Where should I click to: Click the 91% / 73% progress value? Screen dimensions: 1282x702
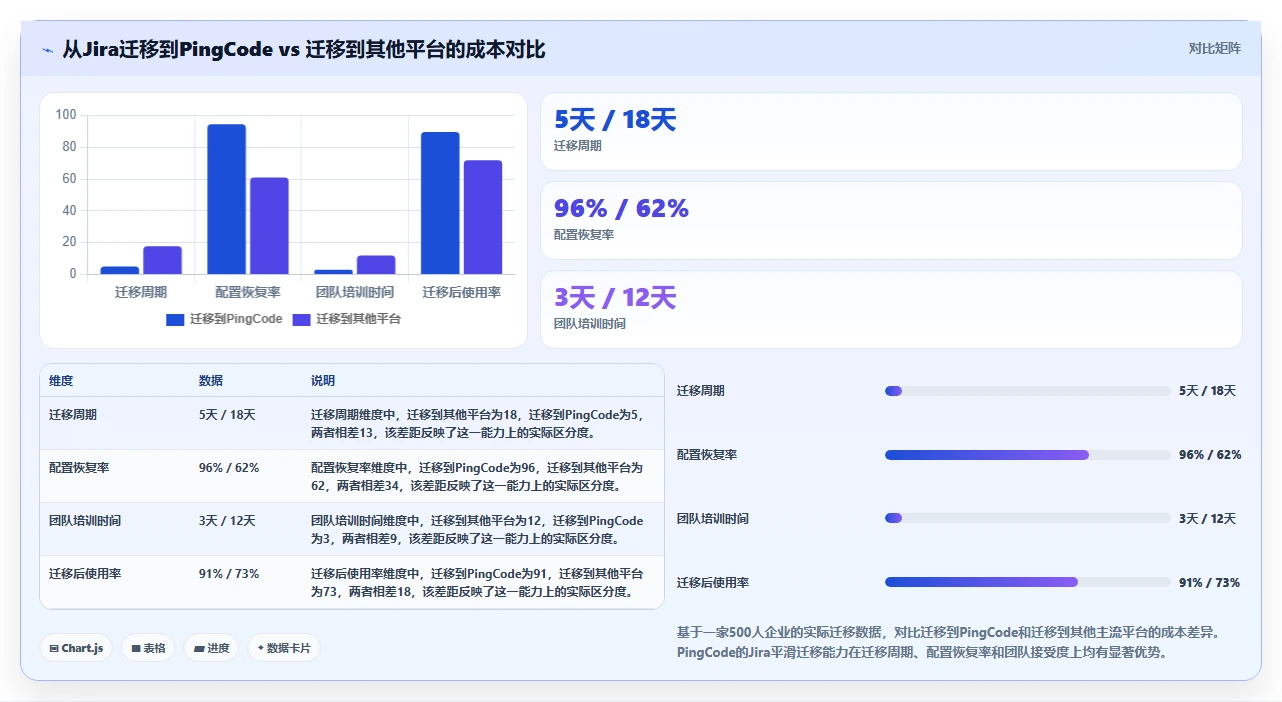click(1209, 582)
